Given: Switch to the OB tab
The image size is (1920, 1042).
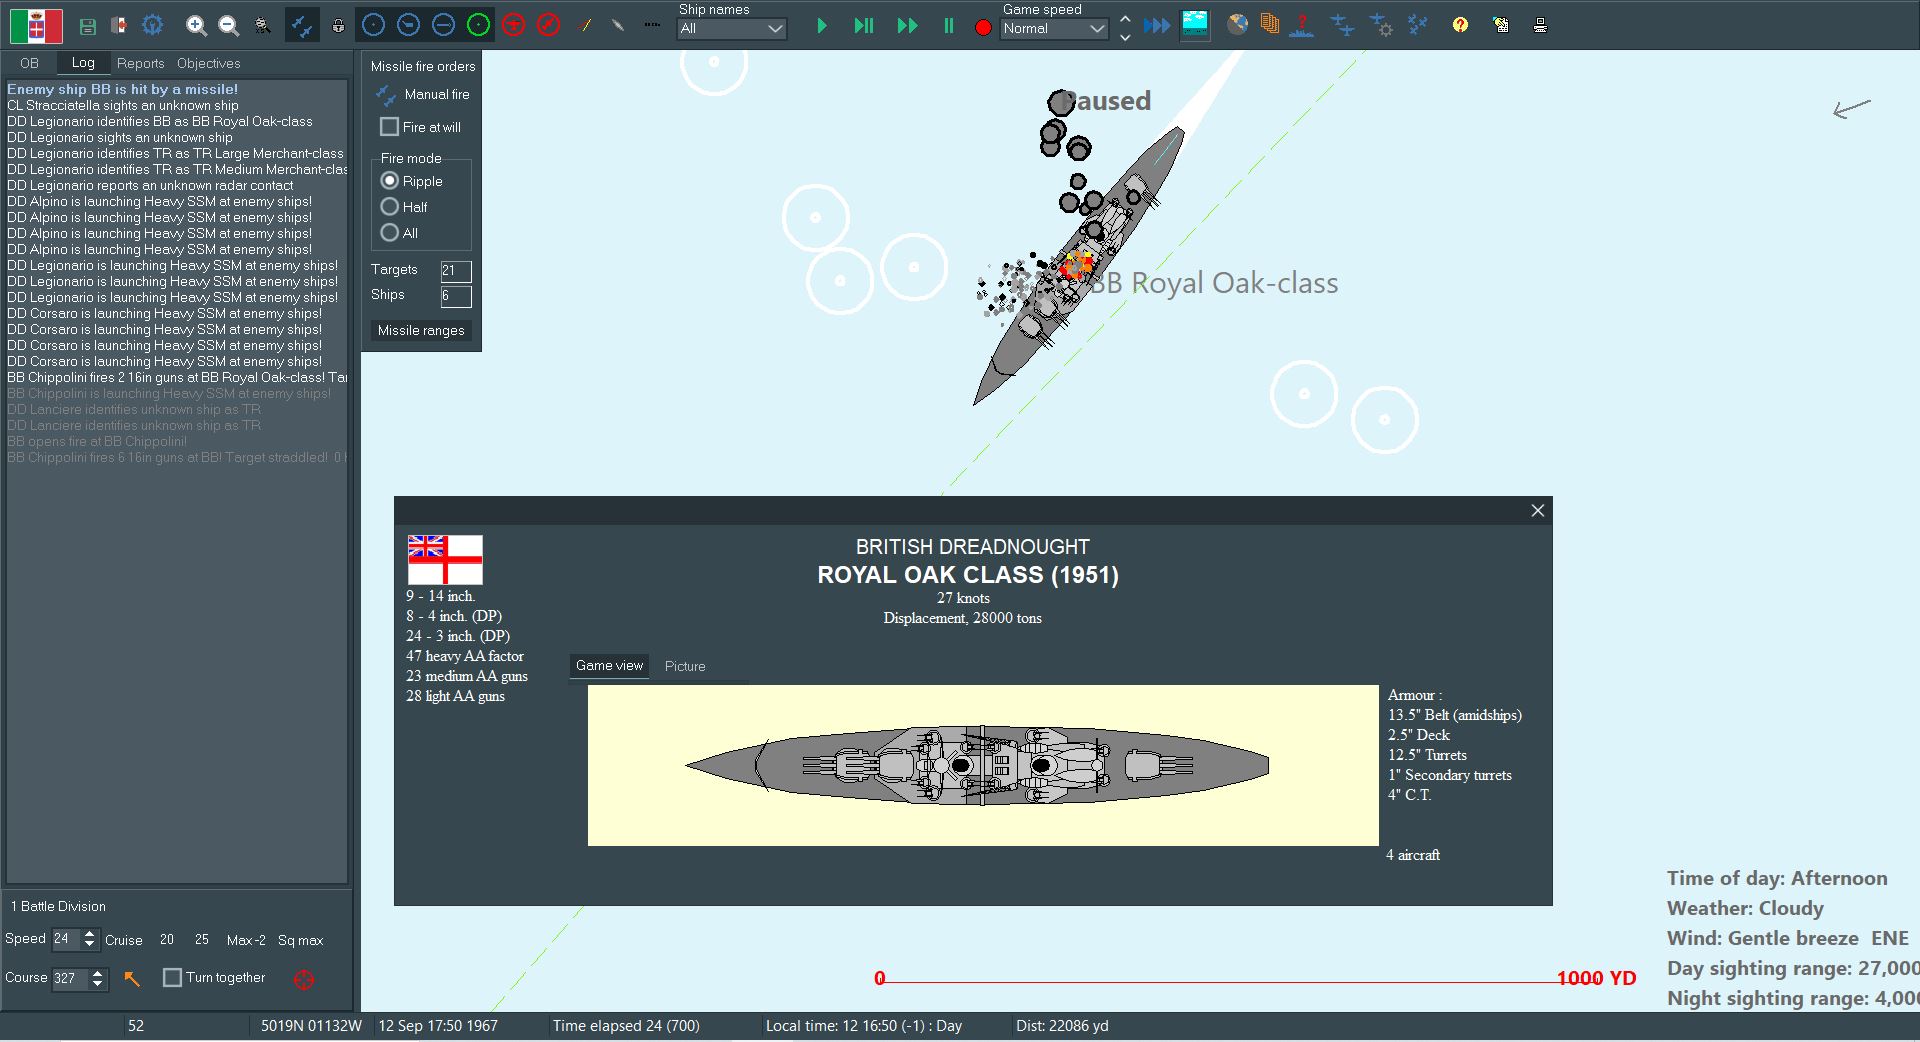Looking at the screenshot, I should 29,63.
